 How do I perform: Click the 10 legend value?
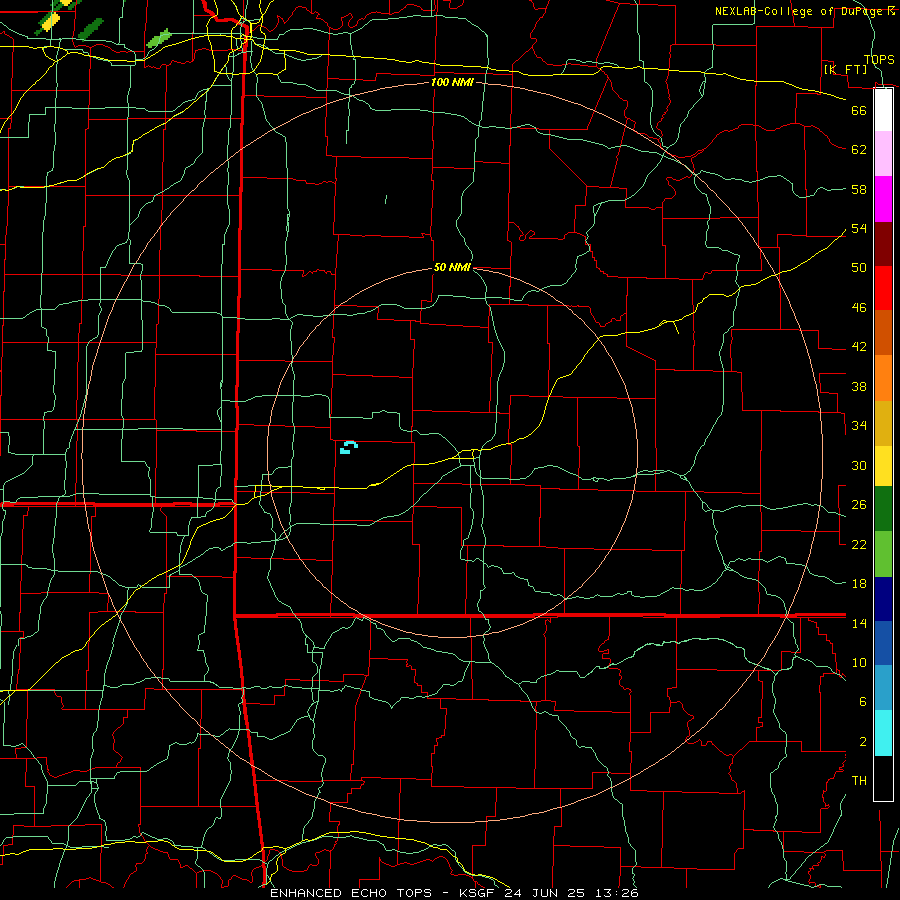click(x=859, y=662)
